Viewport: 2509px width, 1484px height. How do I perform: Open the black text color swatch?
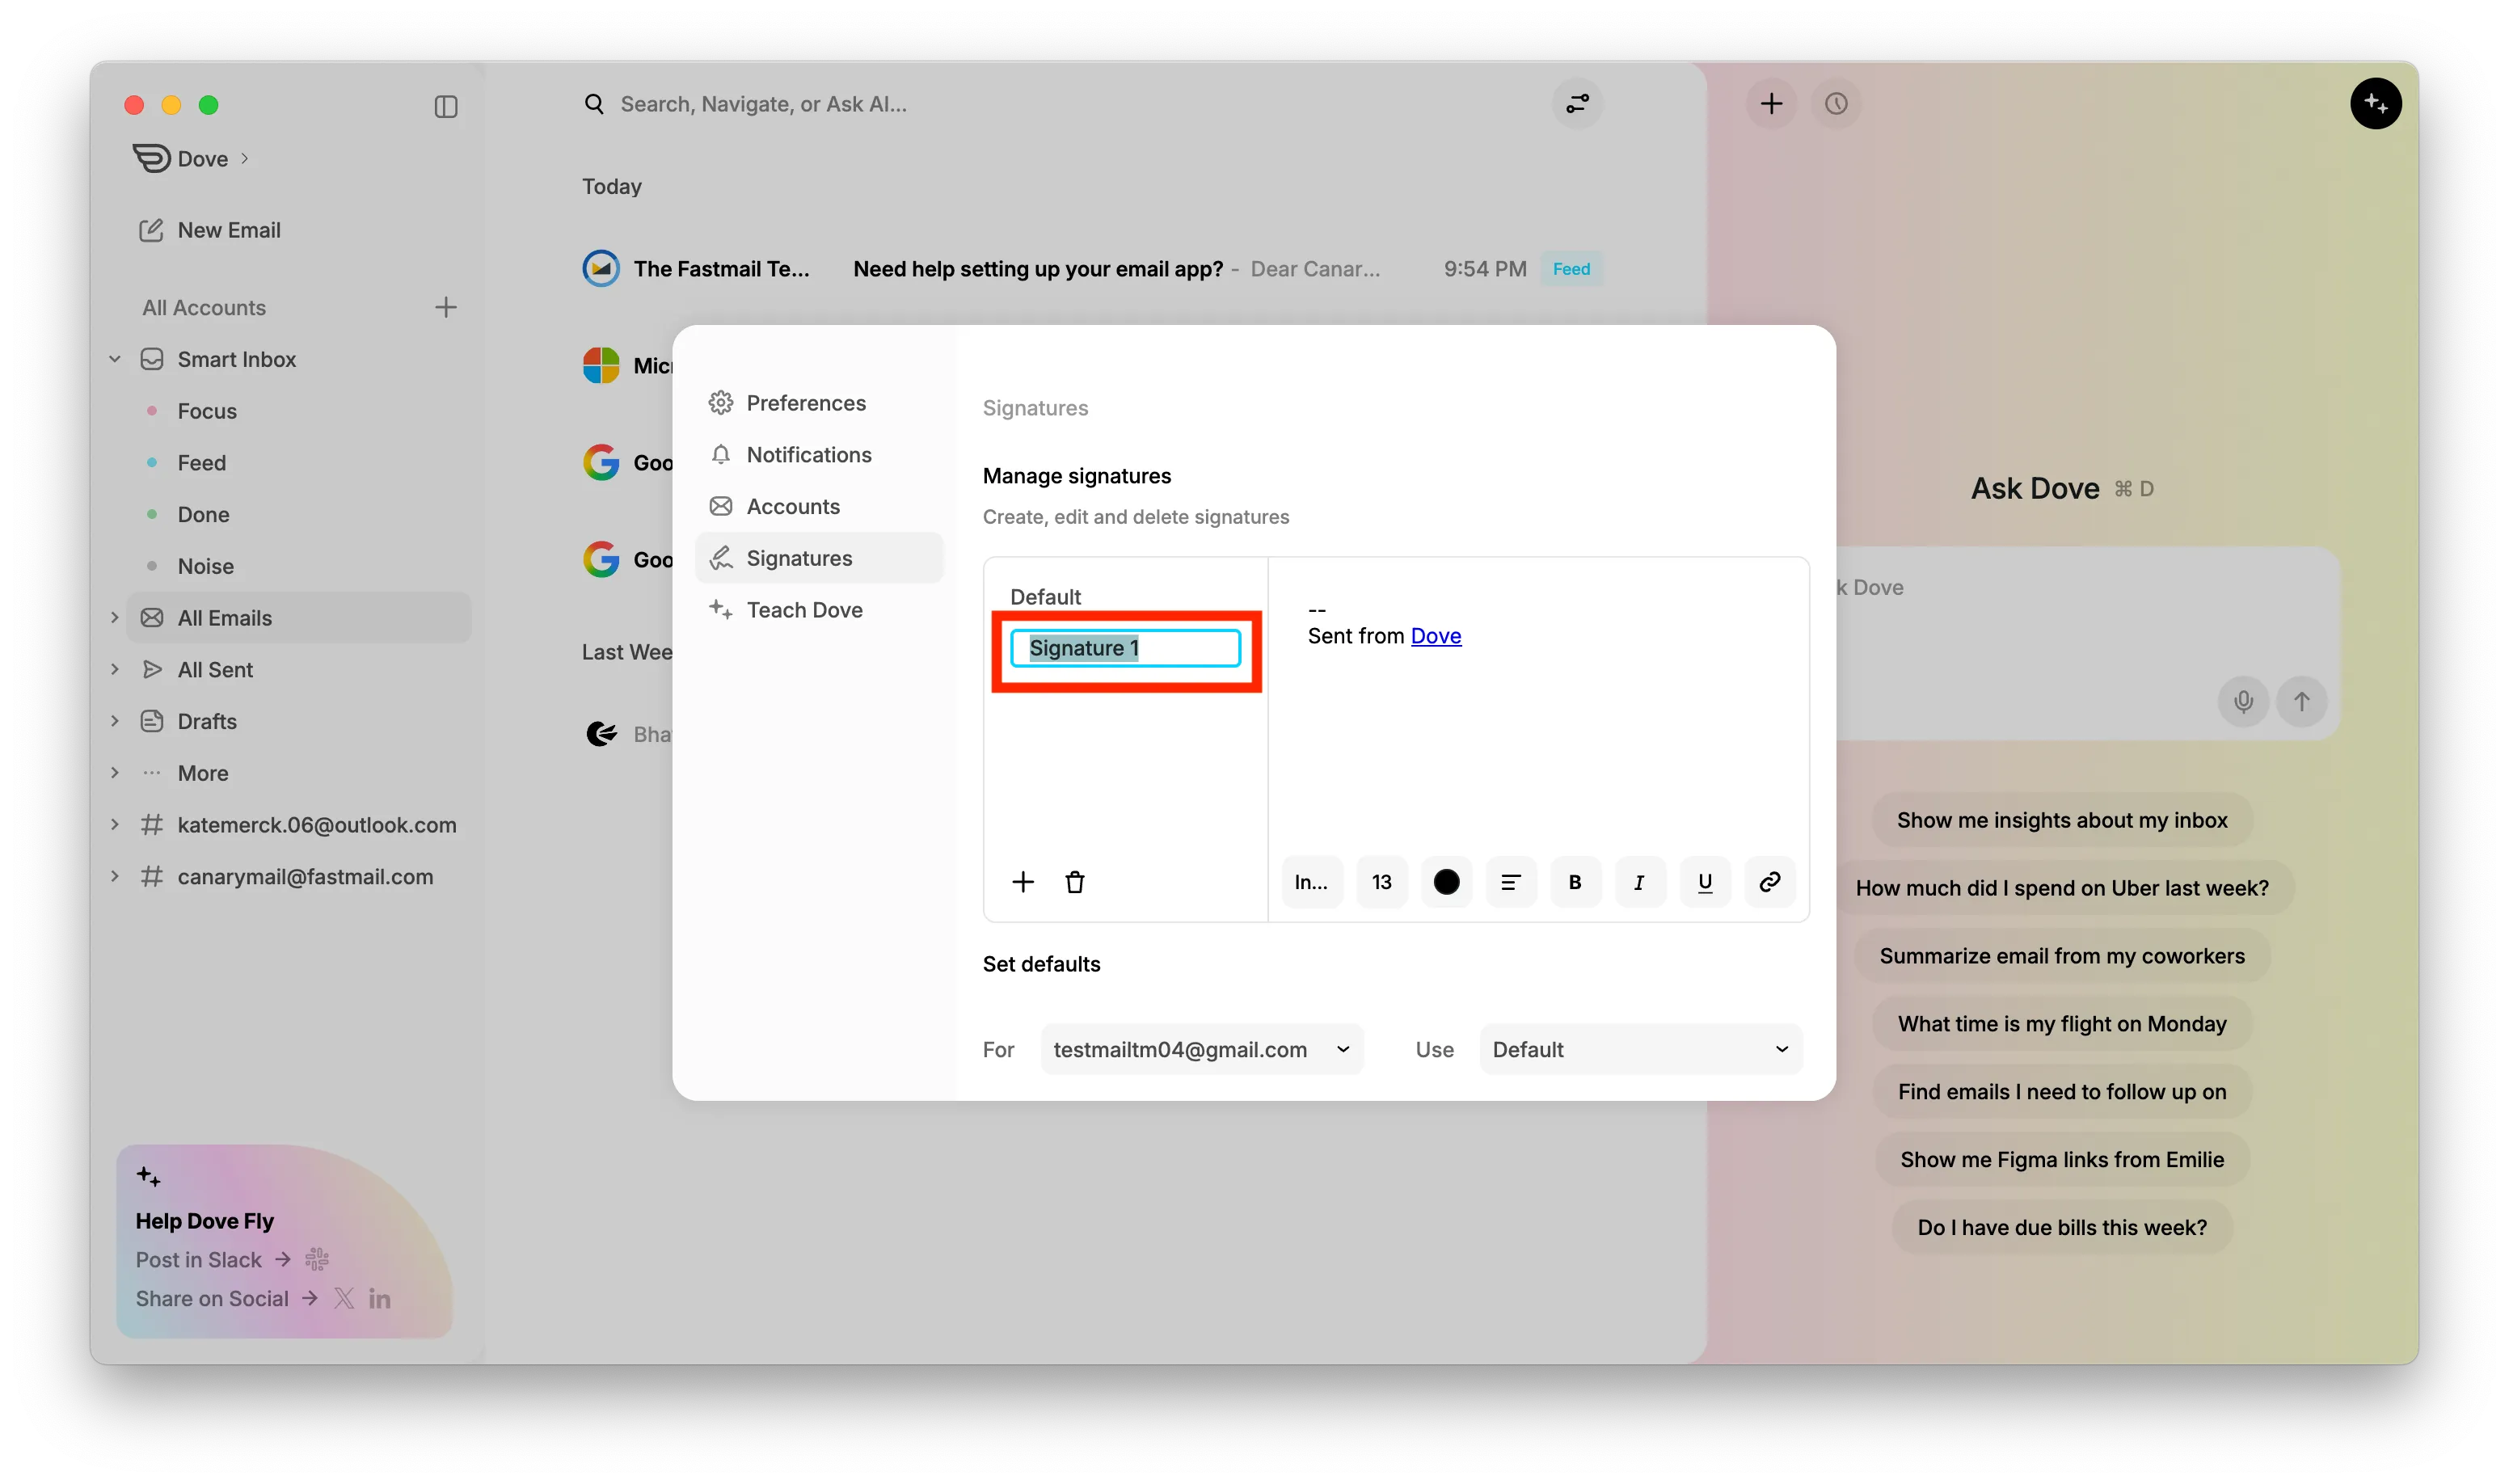[1446, 882]
